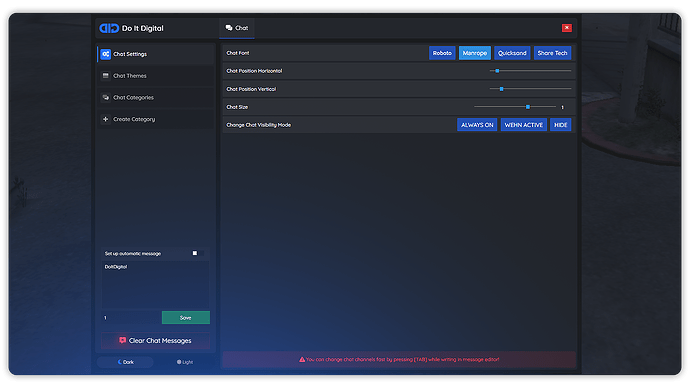Image resolution: width=690 pixels, height=388 pixels.
Task: Select the Roboto chat font
Action: (442, 53)
